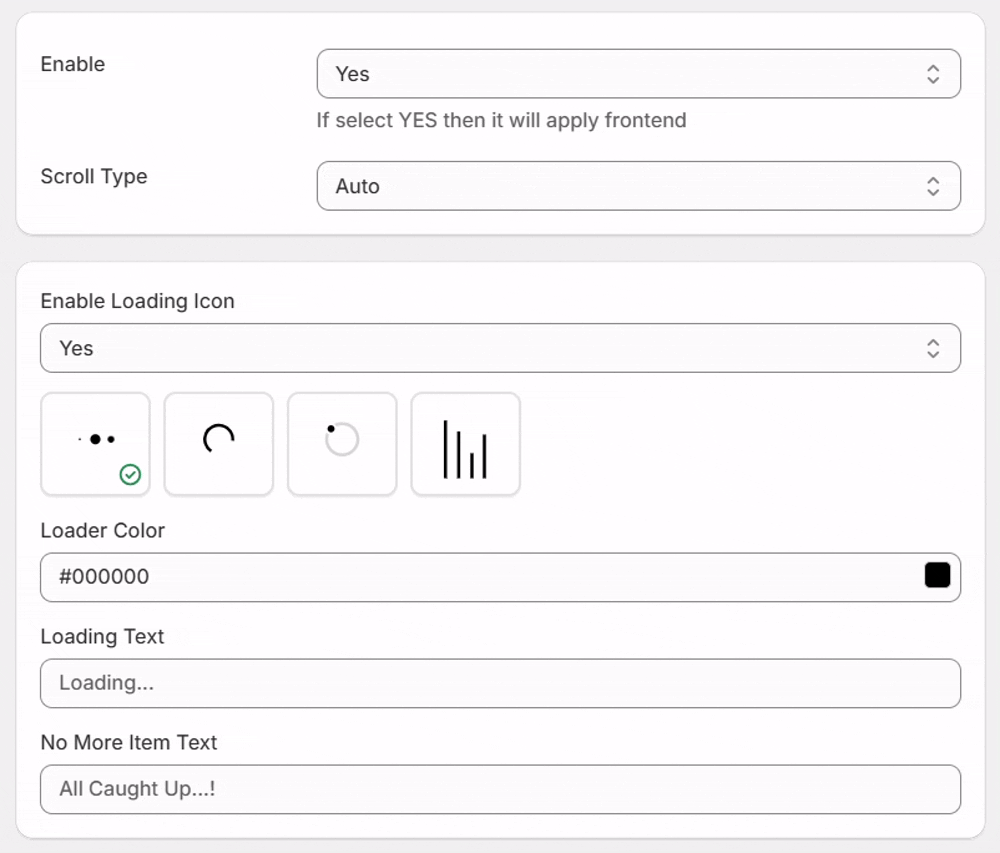
Task: Select the vertical bars loader icon
Action: [466, 444]
